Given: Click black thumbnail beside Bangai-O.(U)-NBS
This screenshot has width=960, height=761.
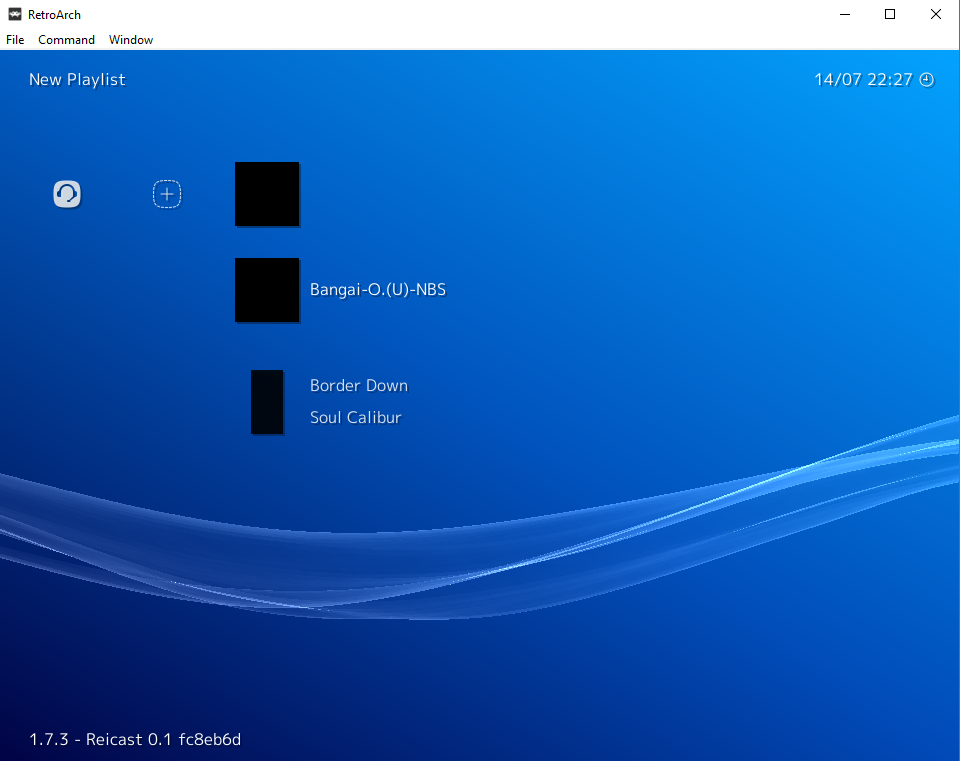Looking at the screenshot, I should coord(267,290).
